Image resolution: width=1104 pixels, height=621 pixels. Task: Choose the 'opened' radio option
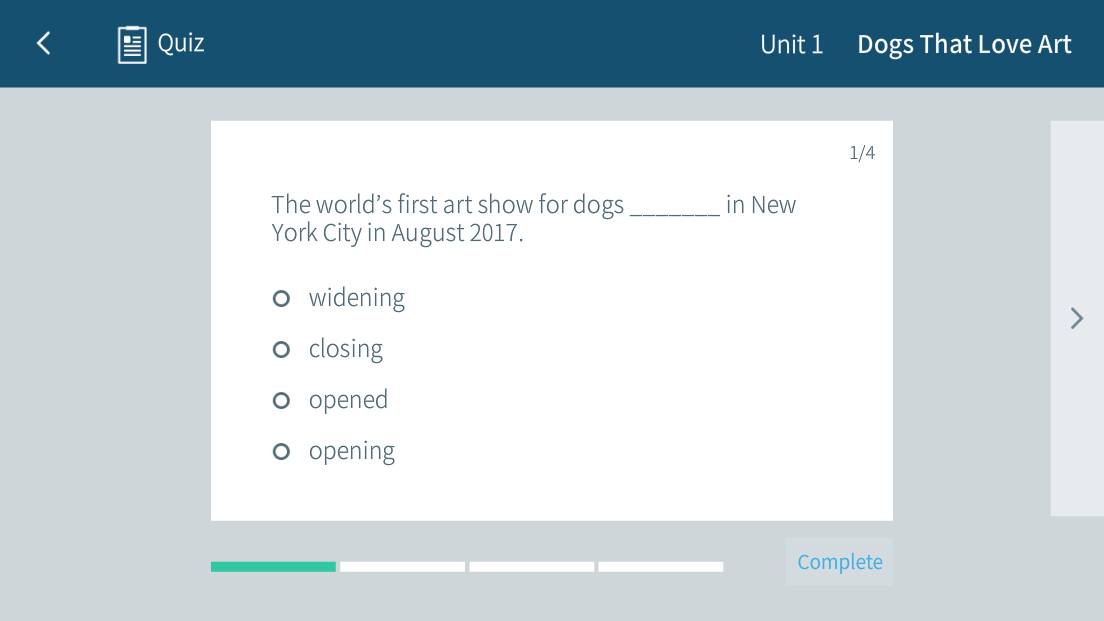(x=281, y=400)
